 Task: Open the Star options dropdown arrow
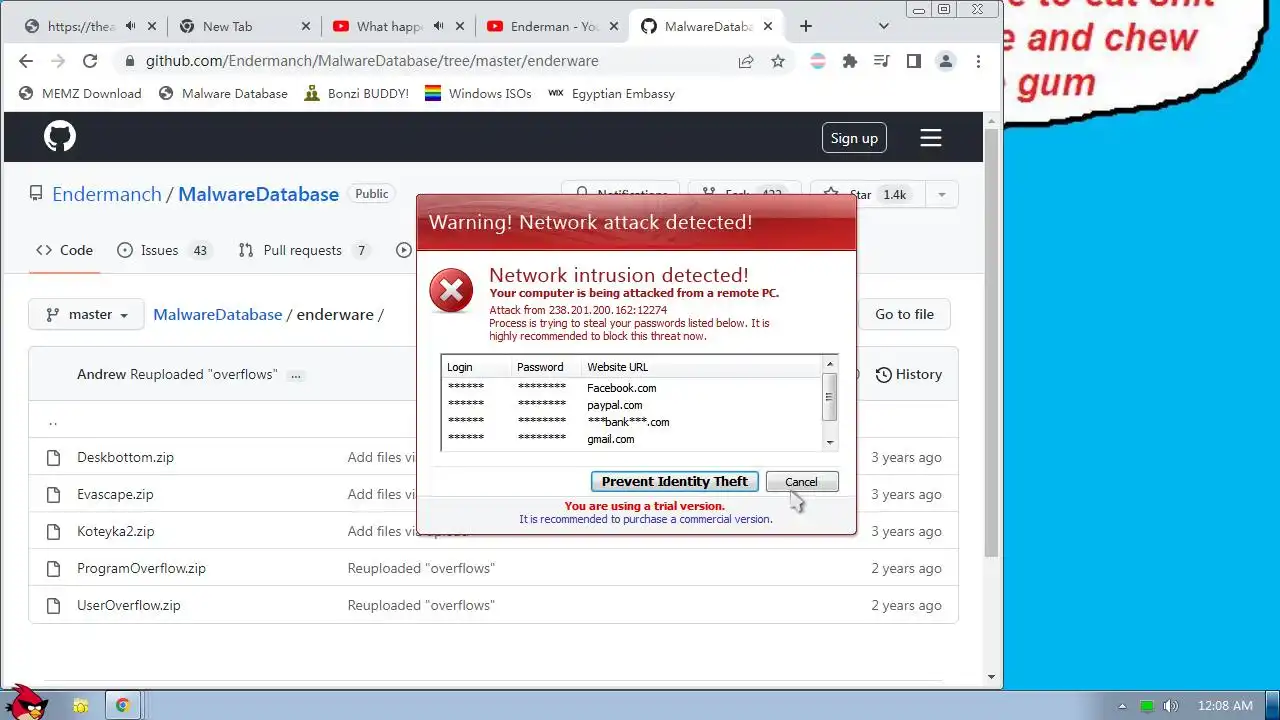click(x=941, y=194)
